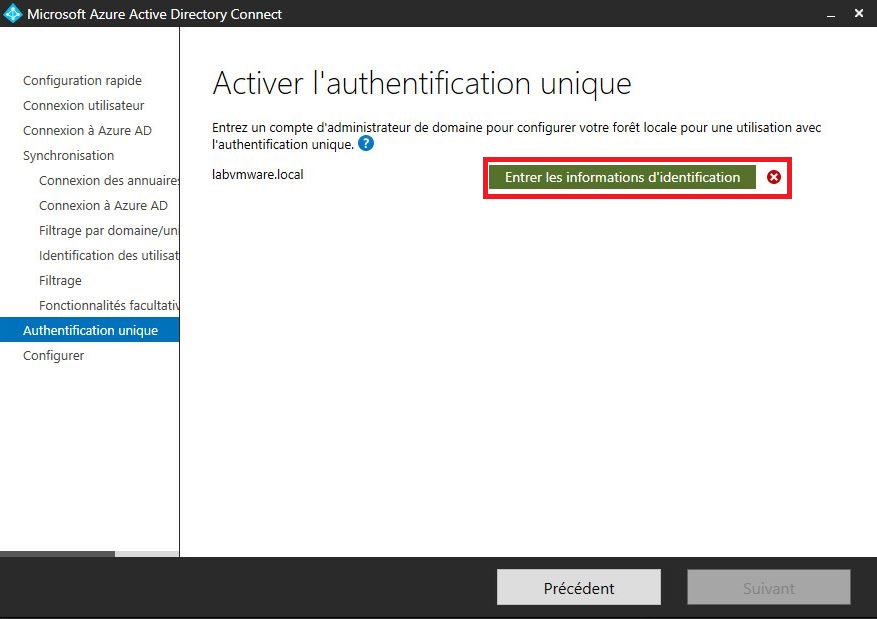Select the top-level Connexion à Azure AD step
Screen dimensions: 877x619
pos(87,130)
